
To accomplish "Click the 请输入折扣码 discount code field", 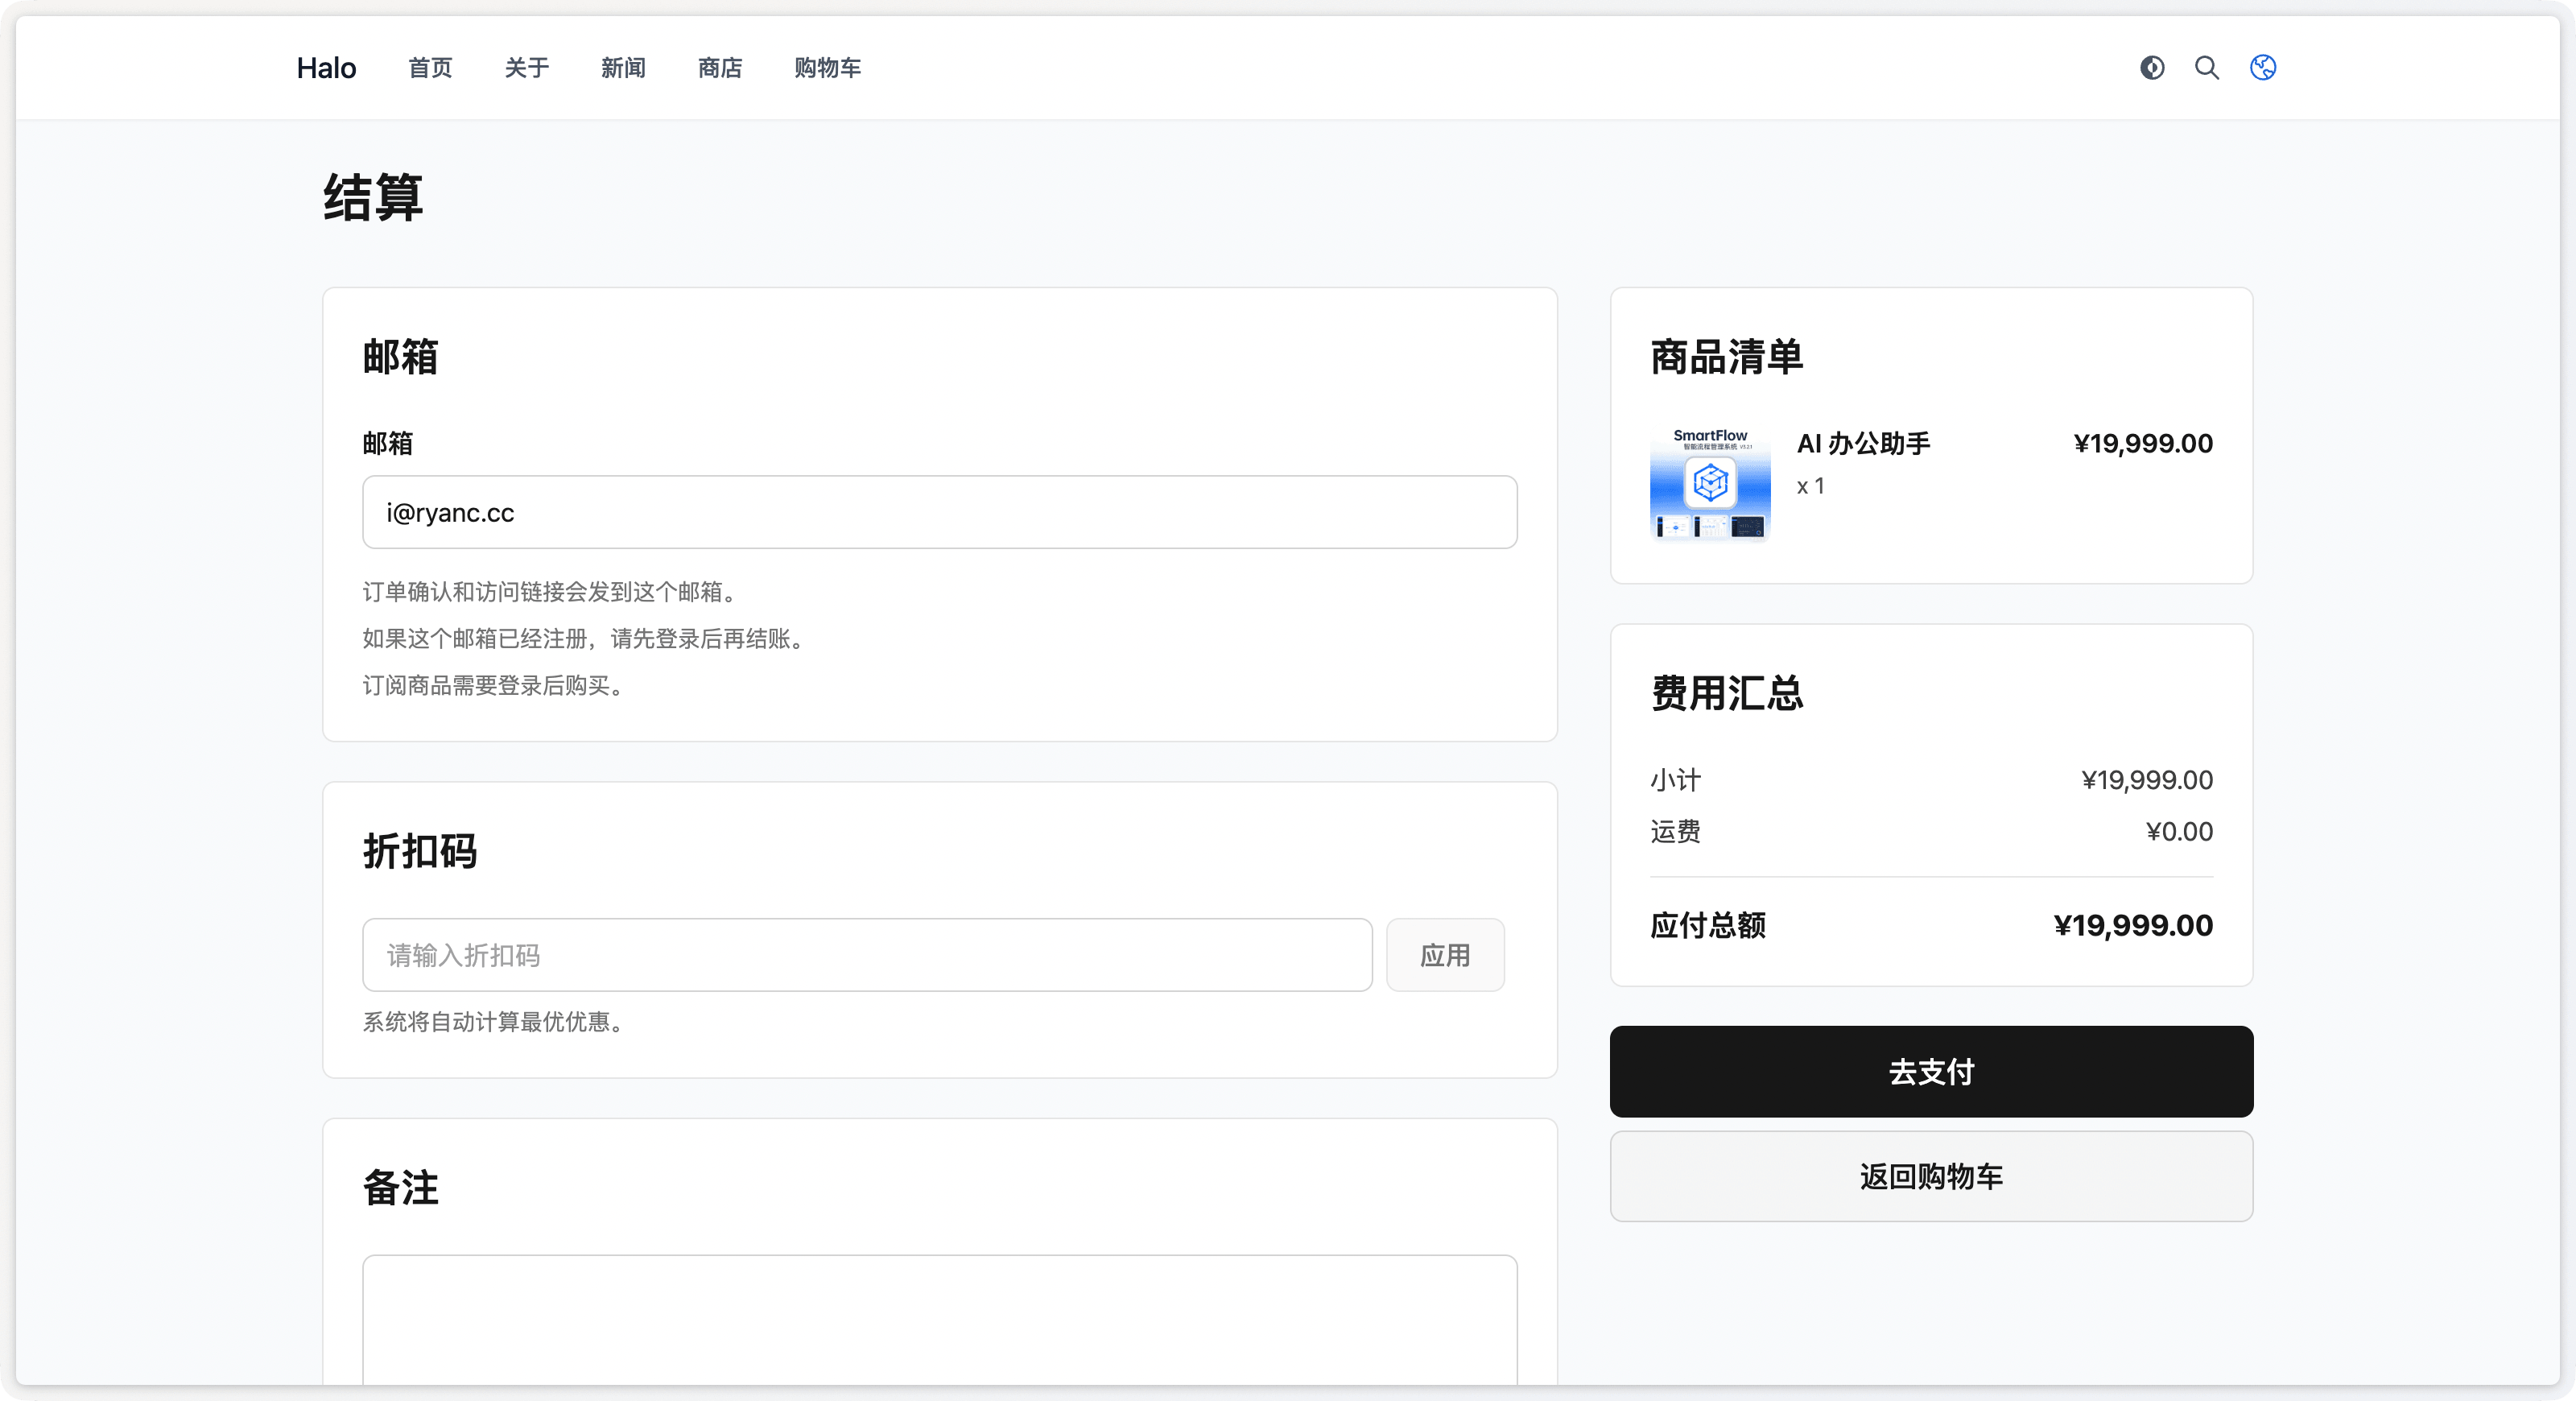I will point(867,955).
